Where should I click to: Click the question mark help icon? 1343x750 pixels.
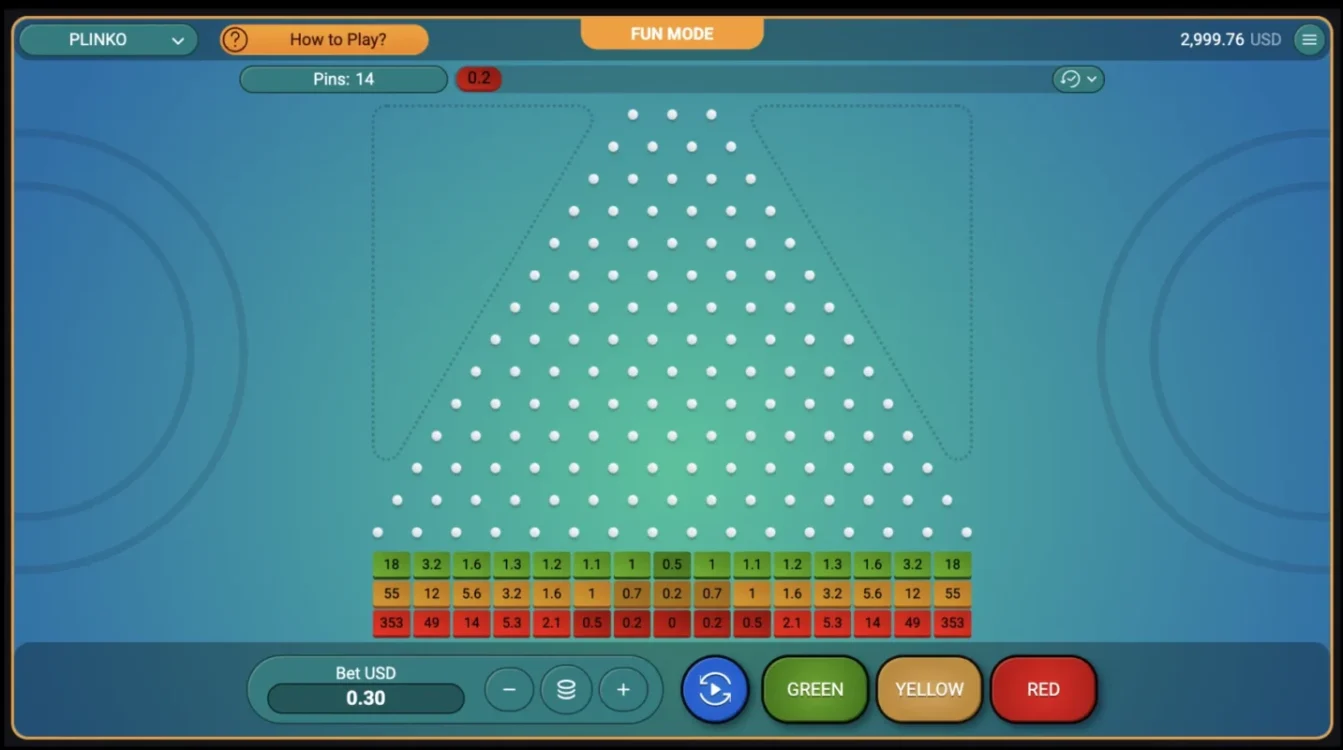(234, 40)
